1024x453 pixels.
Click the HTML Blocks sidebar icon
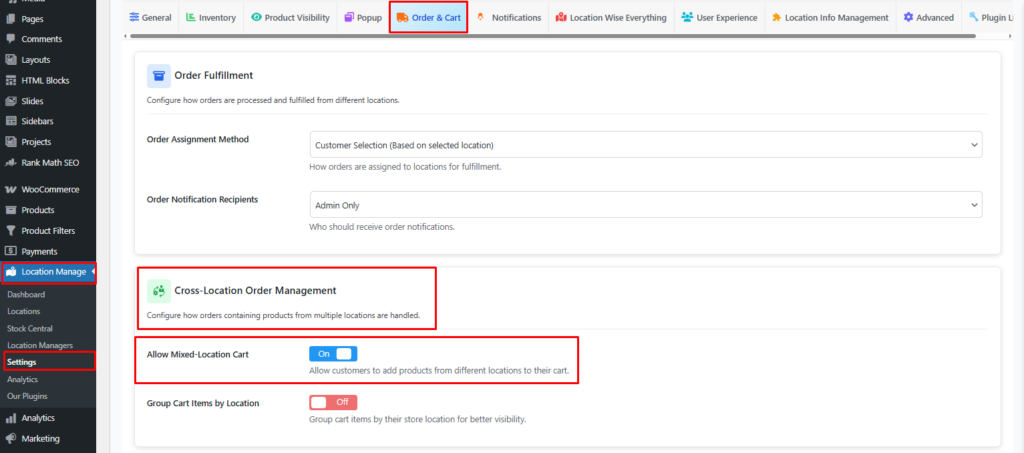pos(11,80)
